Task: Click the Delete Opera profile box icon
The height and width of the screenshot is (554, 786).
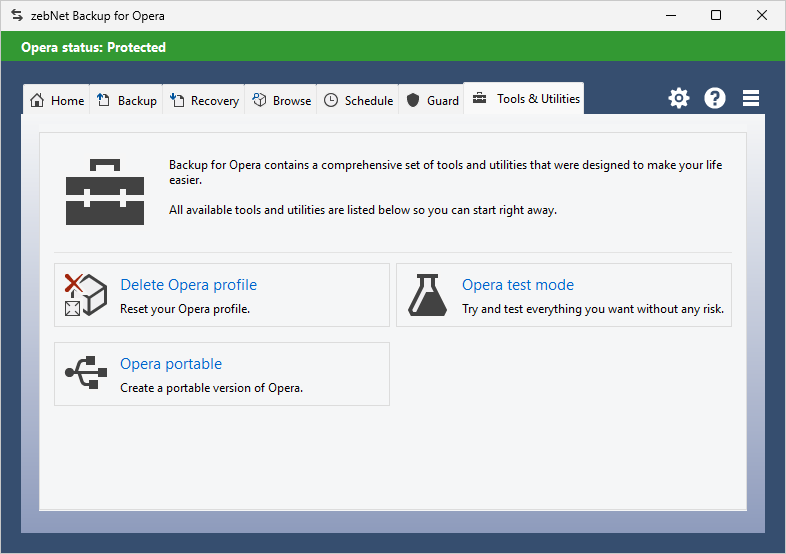Action: (x=85, y=295)
